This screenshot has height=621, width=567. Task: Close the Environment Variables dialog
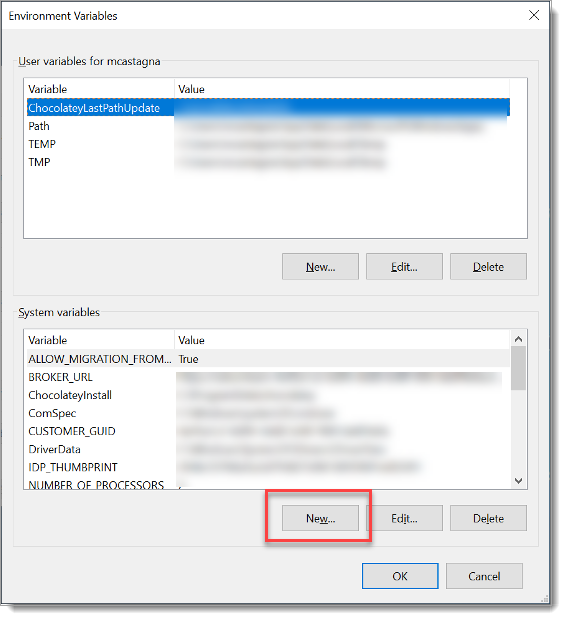(534, 15)
